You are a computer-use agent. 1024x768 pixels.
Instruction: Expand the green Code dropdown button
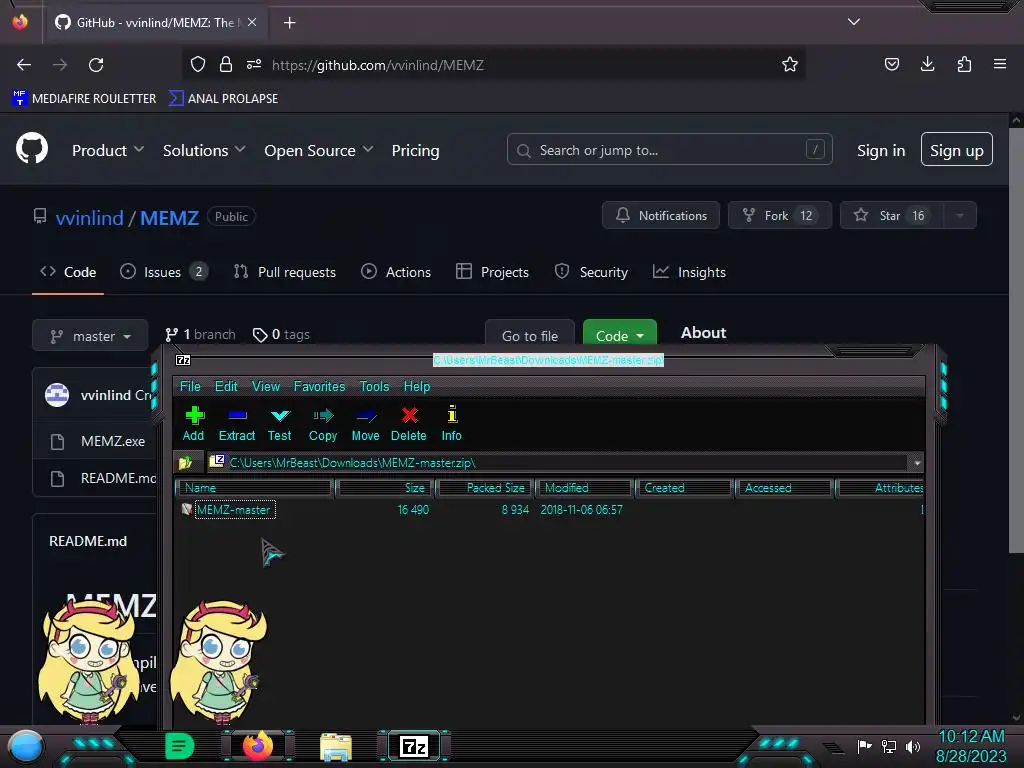620,335
